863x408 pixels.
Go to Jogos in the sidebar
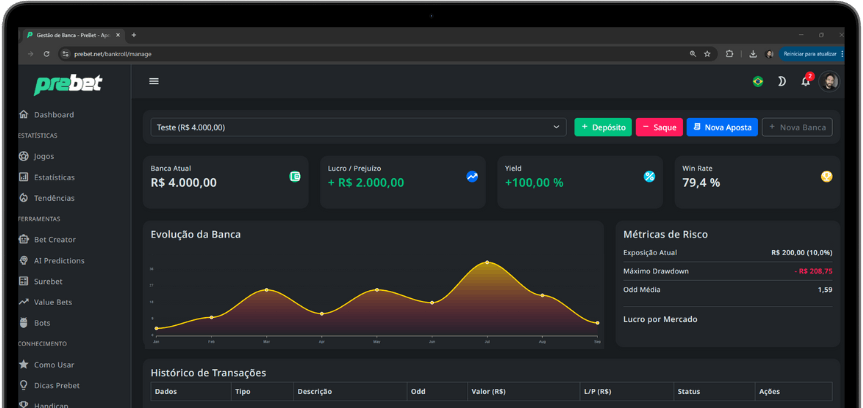pos(43,156)
